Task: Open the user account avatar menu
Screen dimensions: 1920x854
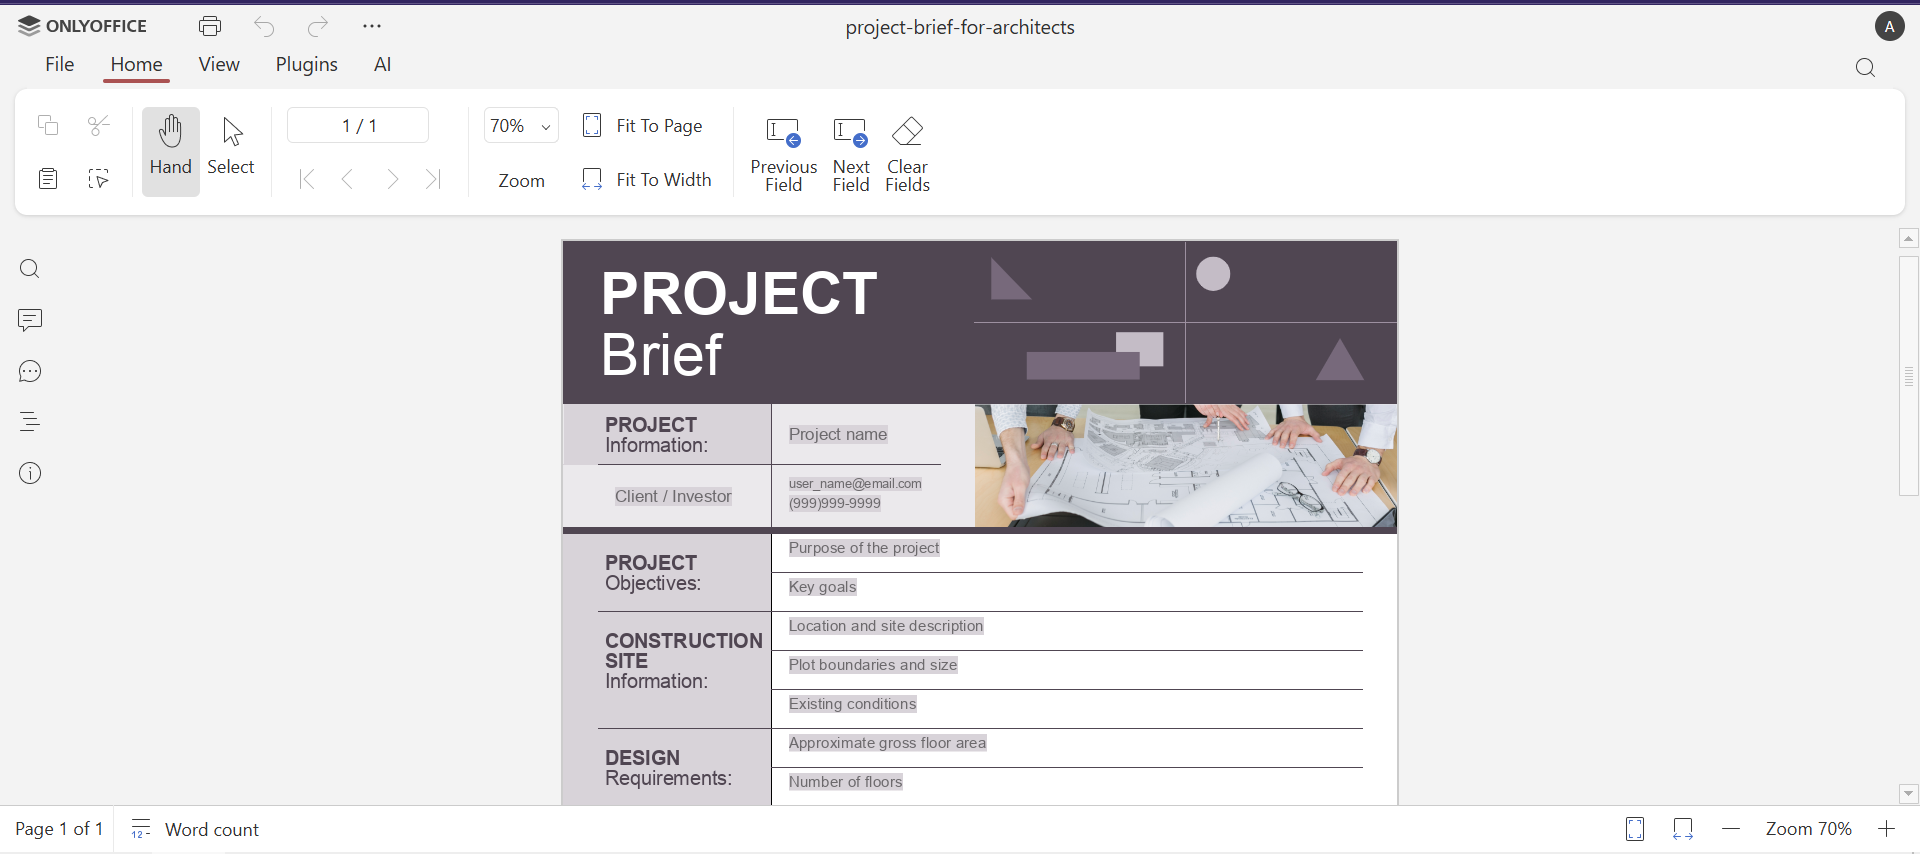Action: 1889,27
